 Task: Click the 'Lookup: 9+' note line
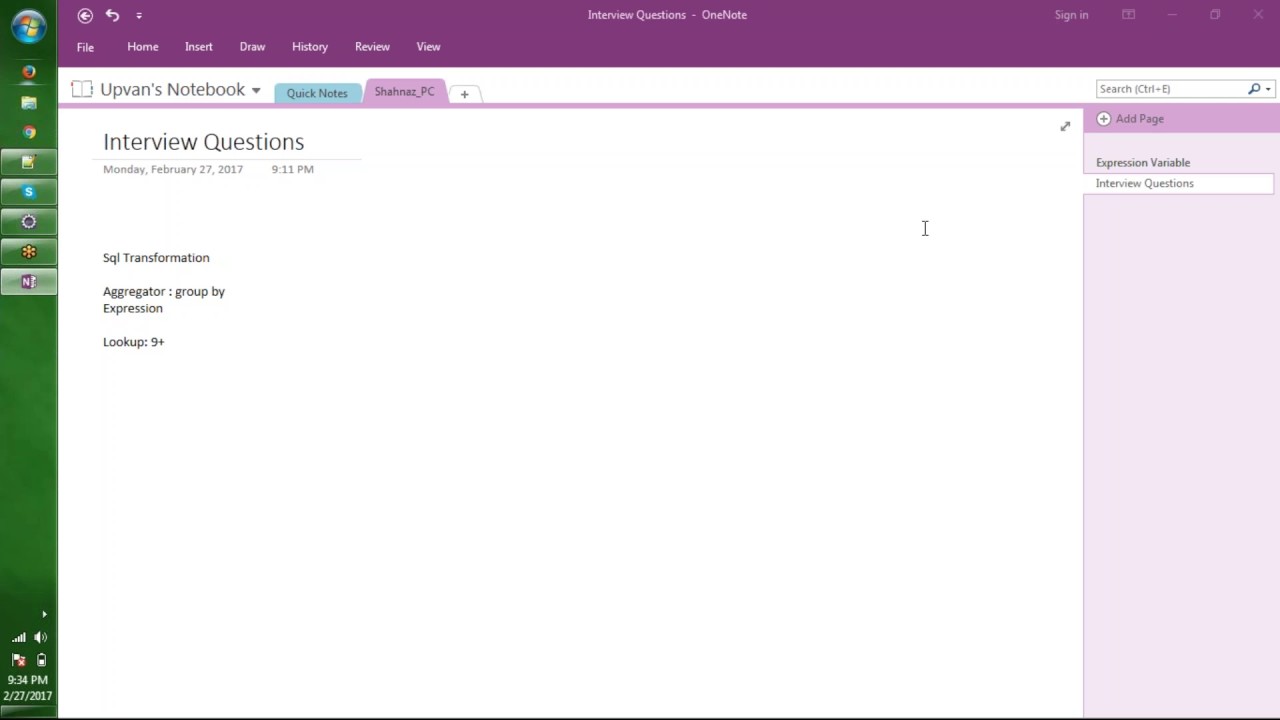(x=134, y=342)
